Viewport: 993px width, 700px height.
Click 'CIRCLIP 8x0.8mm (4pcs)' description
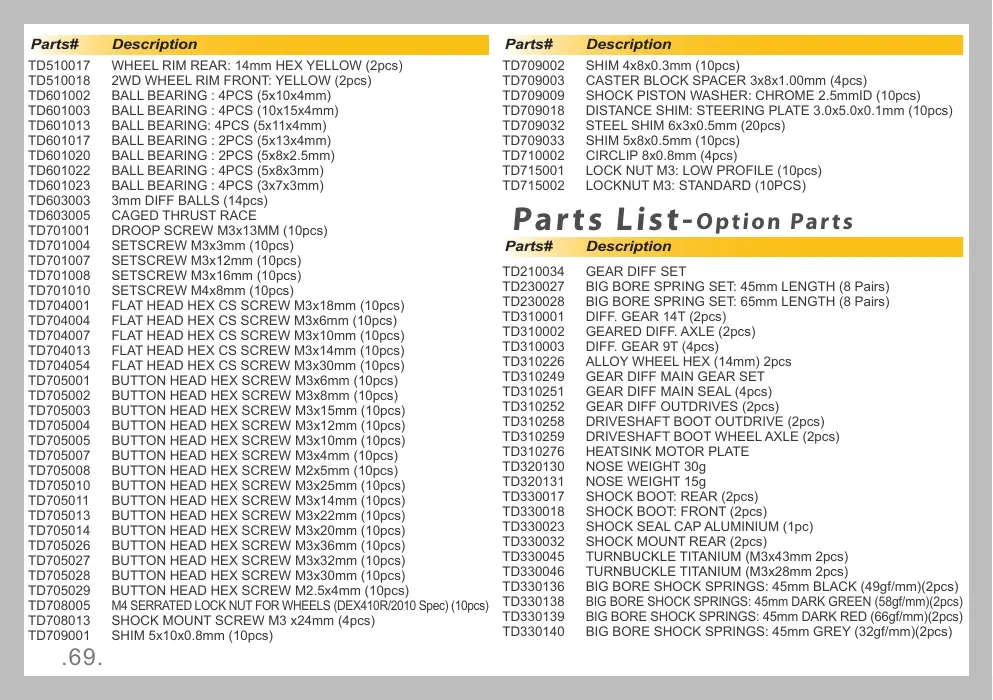pos(662,155)
